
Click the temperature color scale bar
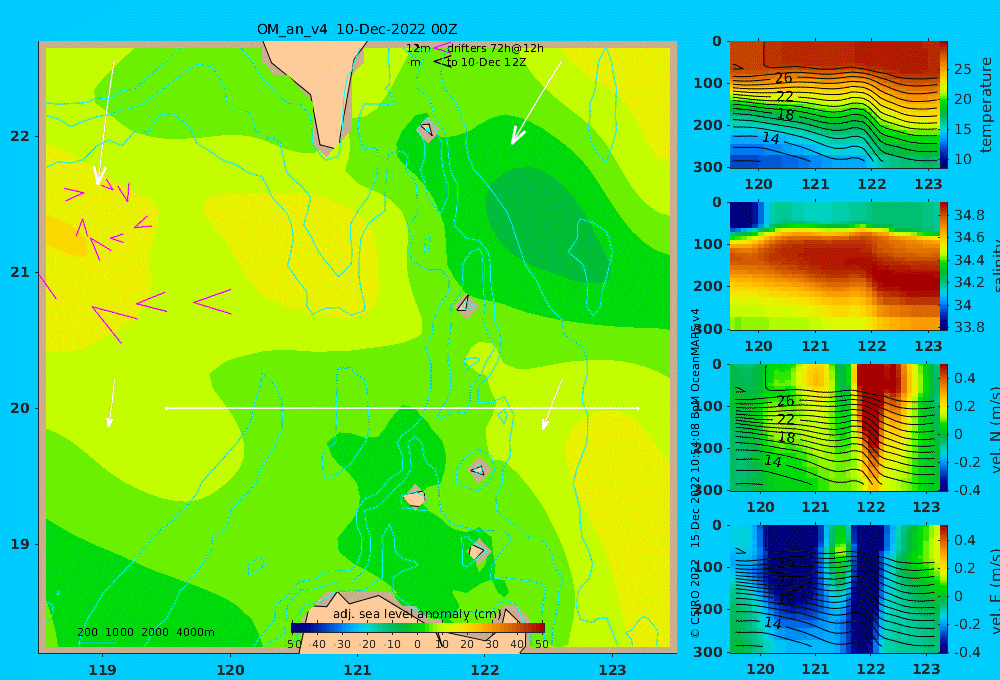click(943, 105)
